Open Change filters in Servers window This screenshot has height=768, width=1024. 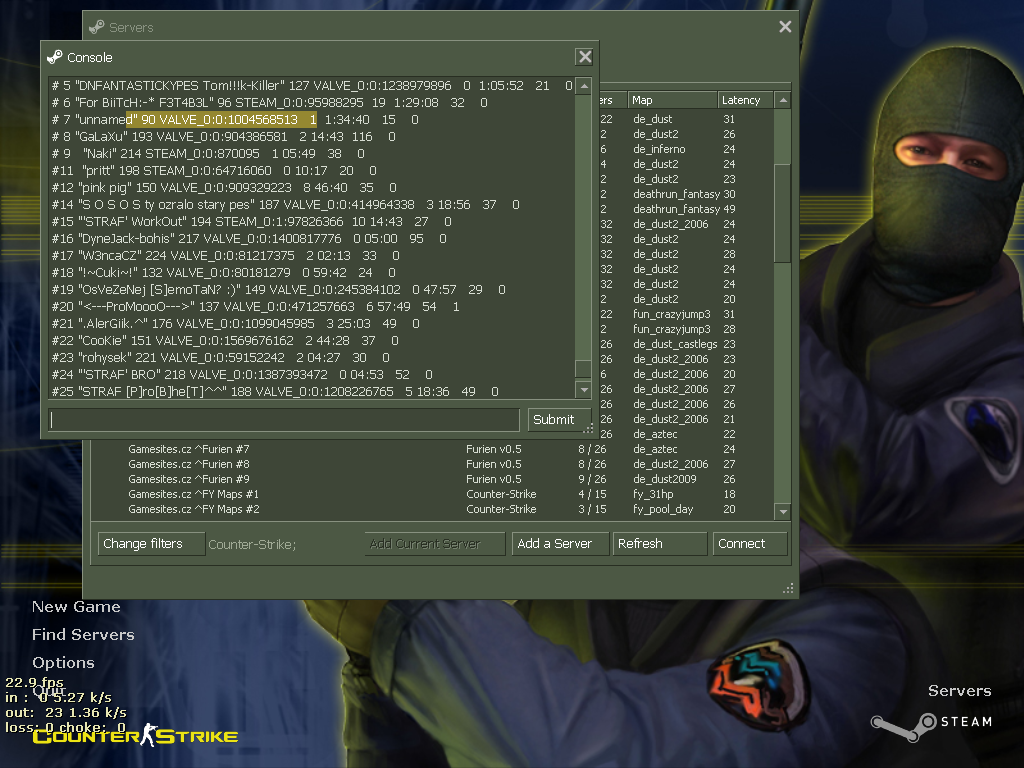(x=152, y=543)
